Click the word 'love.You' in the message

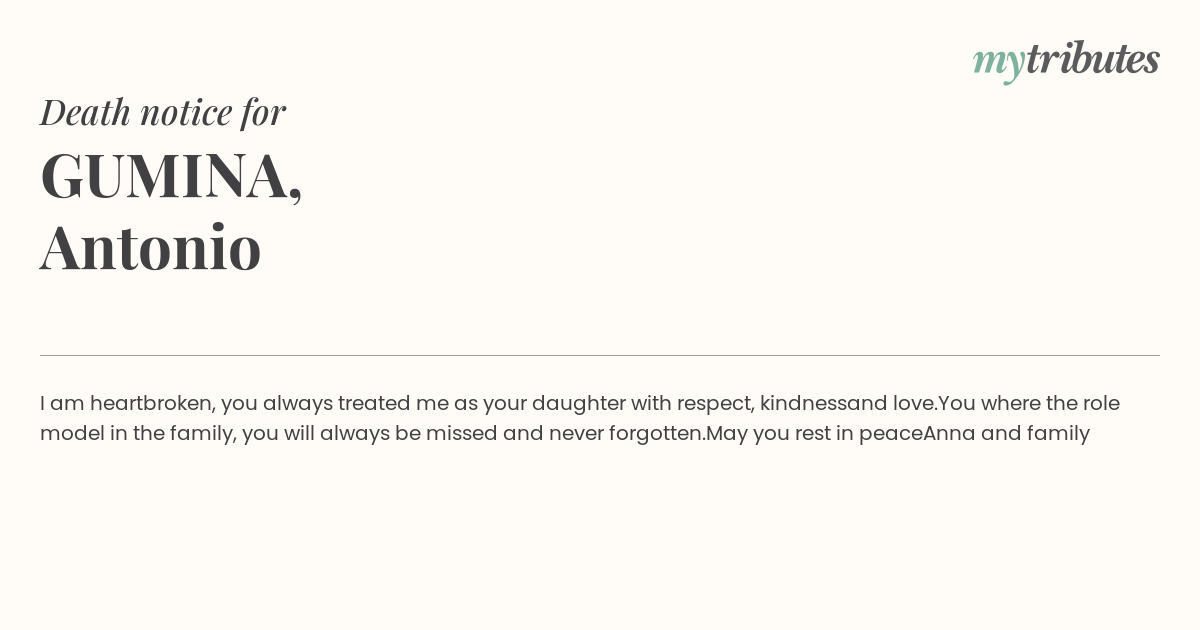934,403
